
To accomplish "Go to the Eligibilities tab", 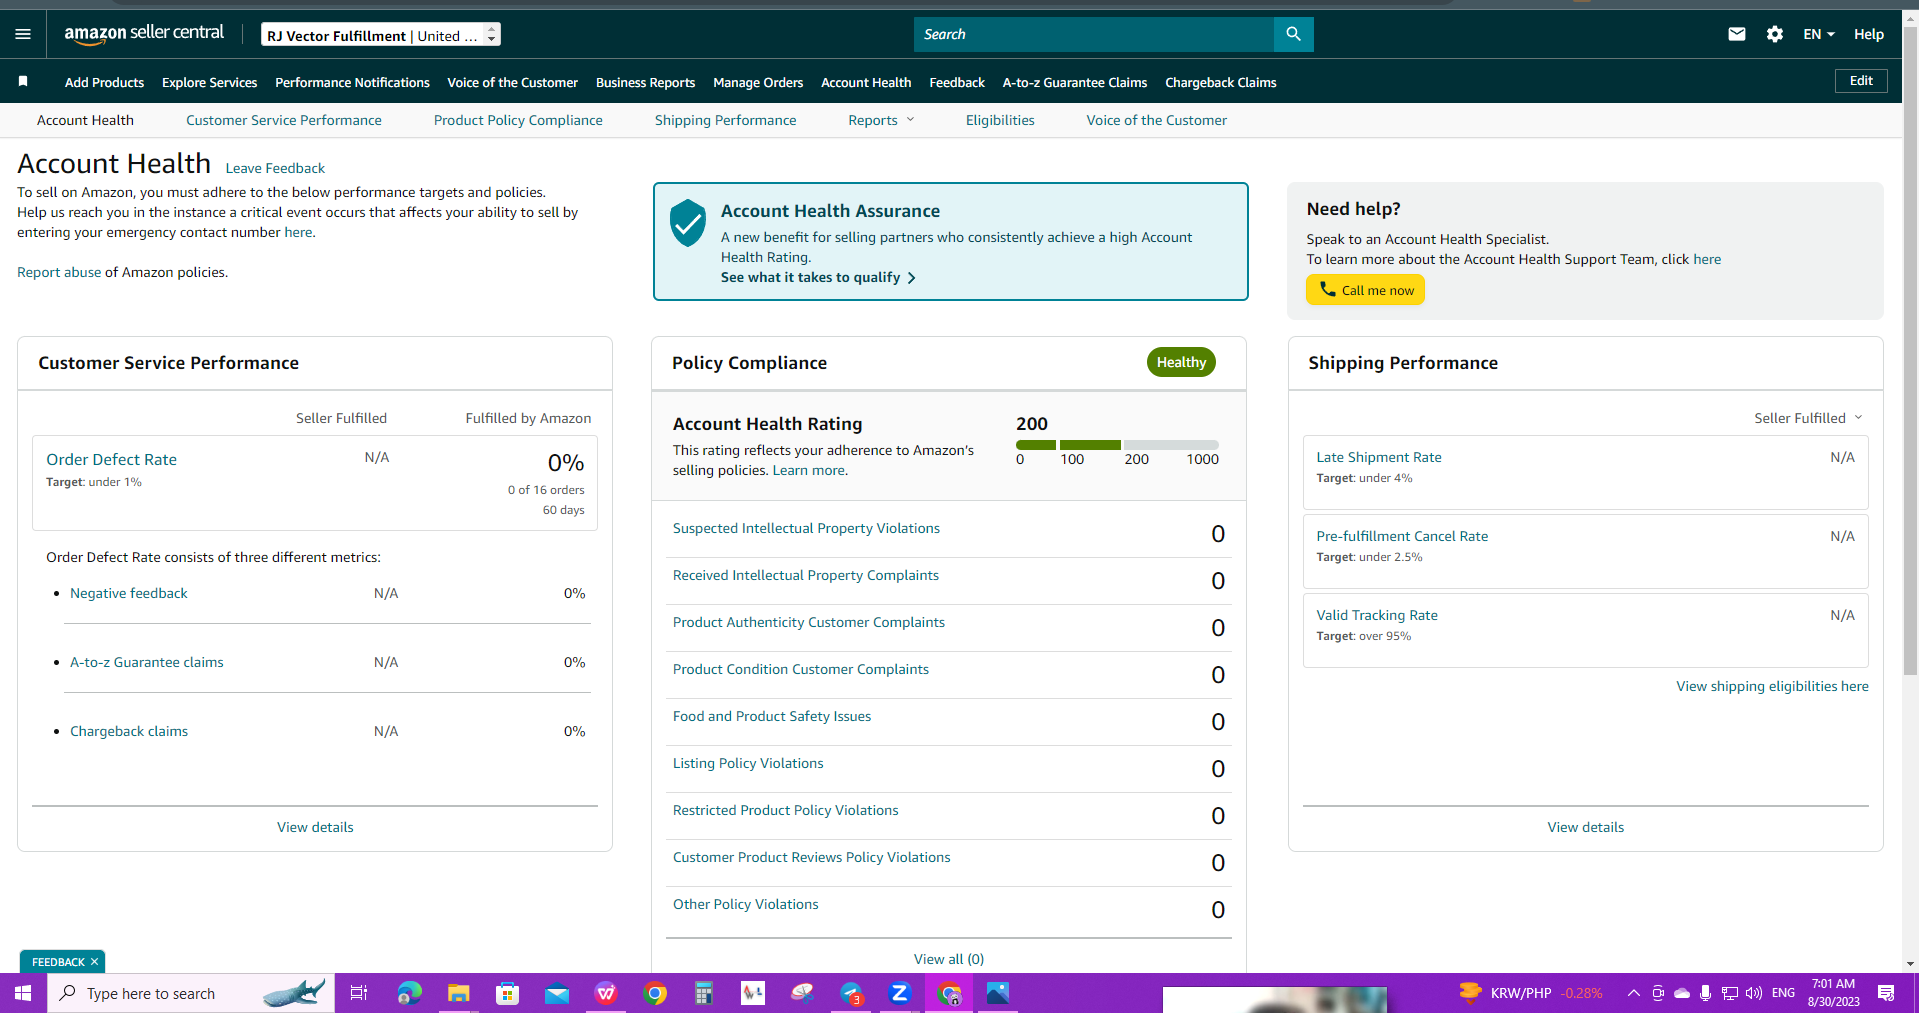I will pos(1000,120).
